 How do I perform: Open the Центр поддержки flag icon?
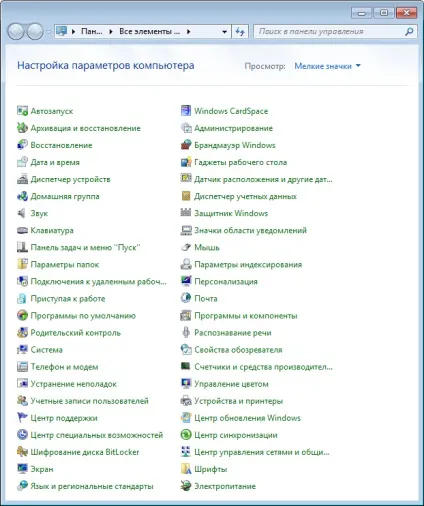(22, 418)
